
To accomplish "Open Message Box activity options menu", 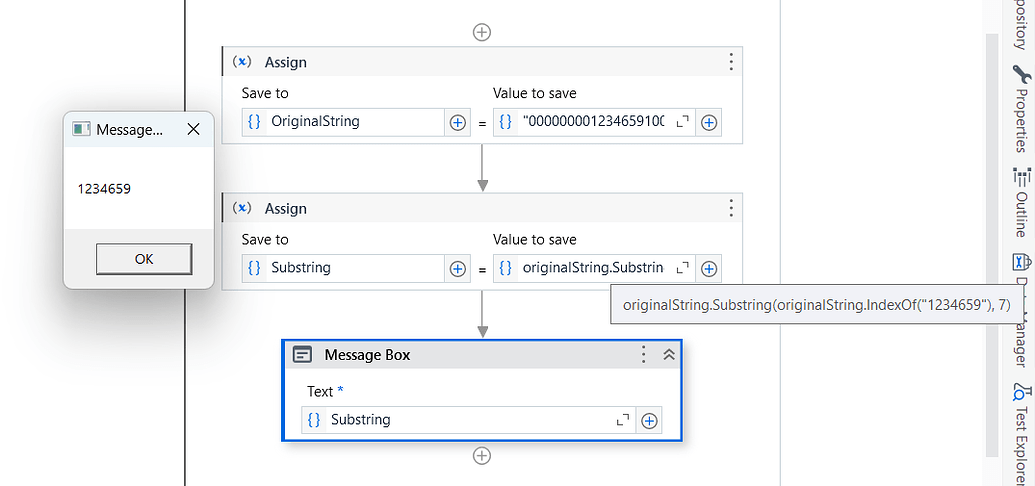I will 644,355.
